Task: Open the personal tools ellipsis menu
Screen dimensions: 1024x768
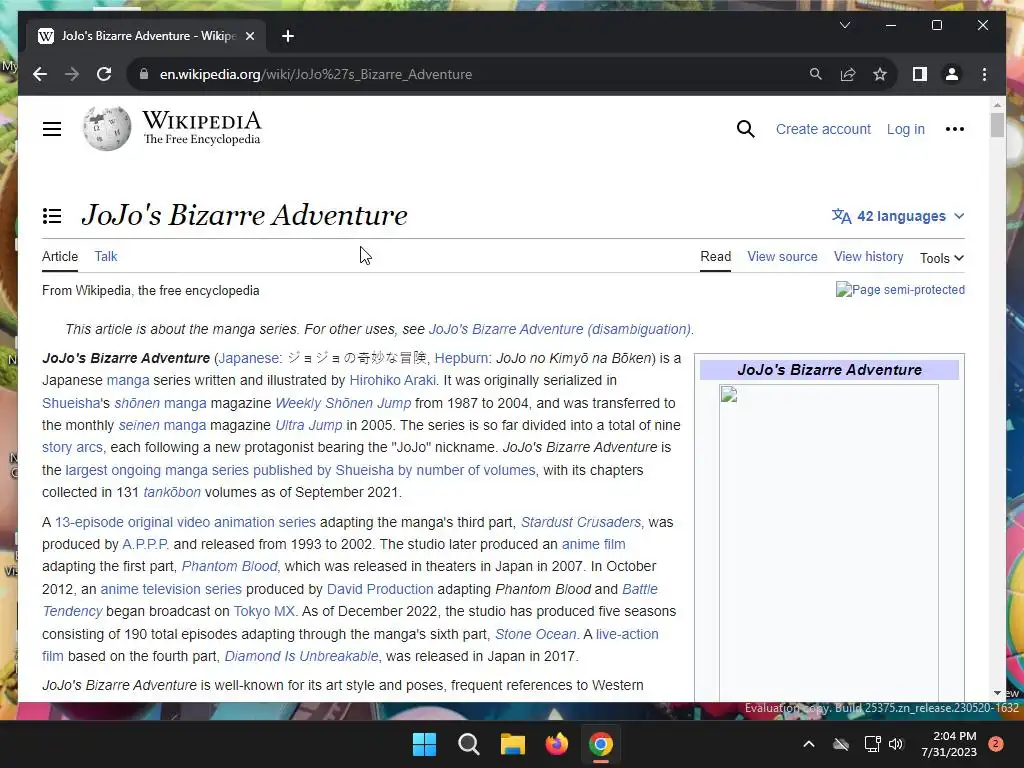Action: (954, 129)
